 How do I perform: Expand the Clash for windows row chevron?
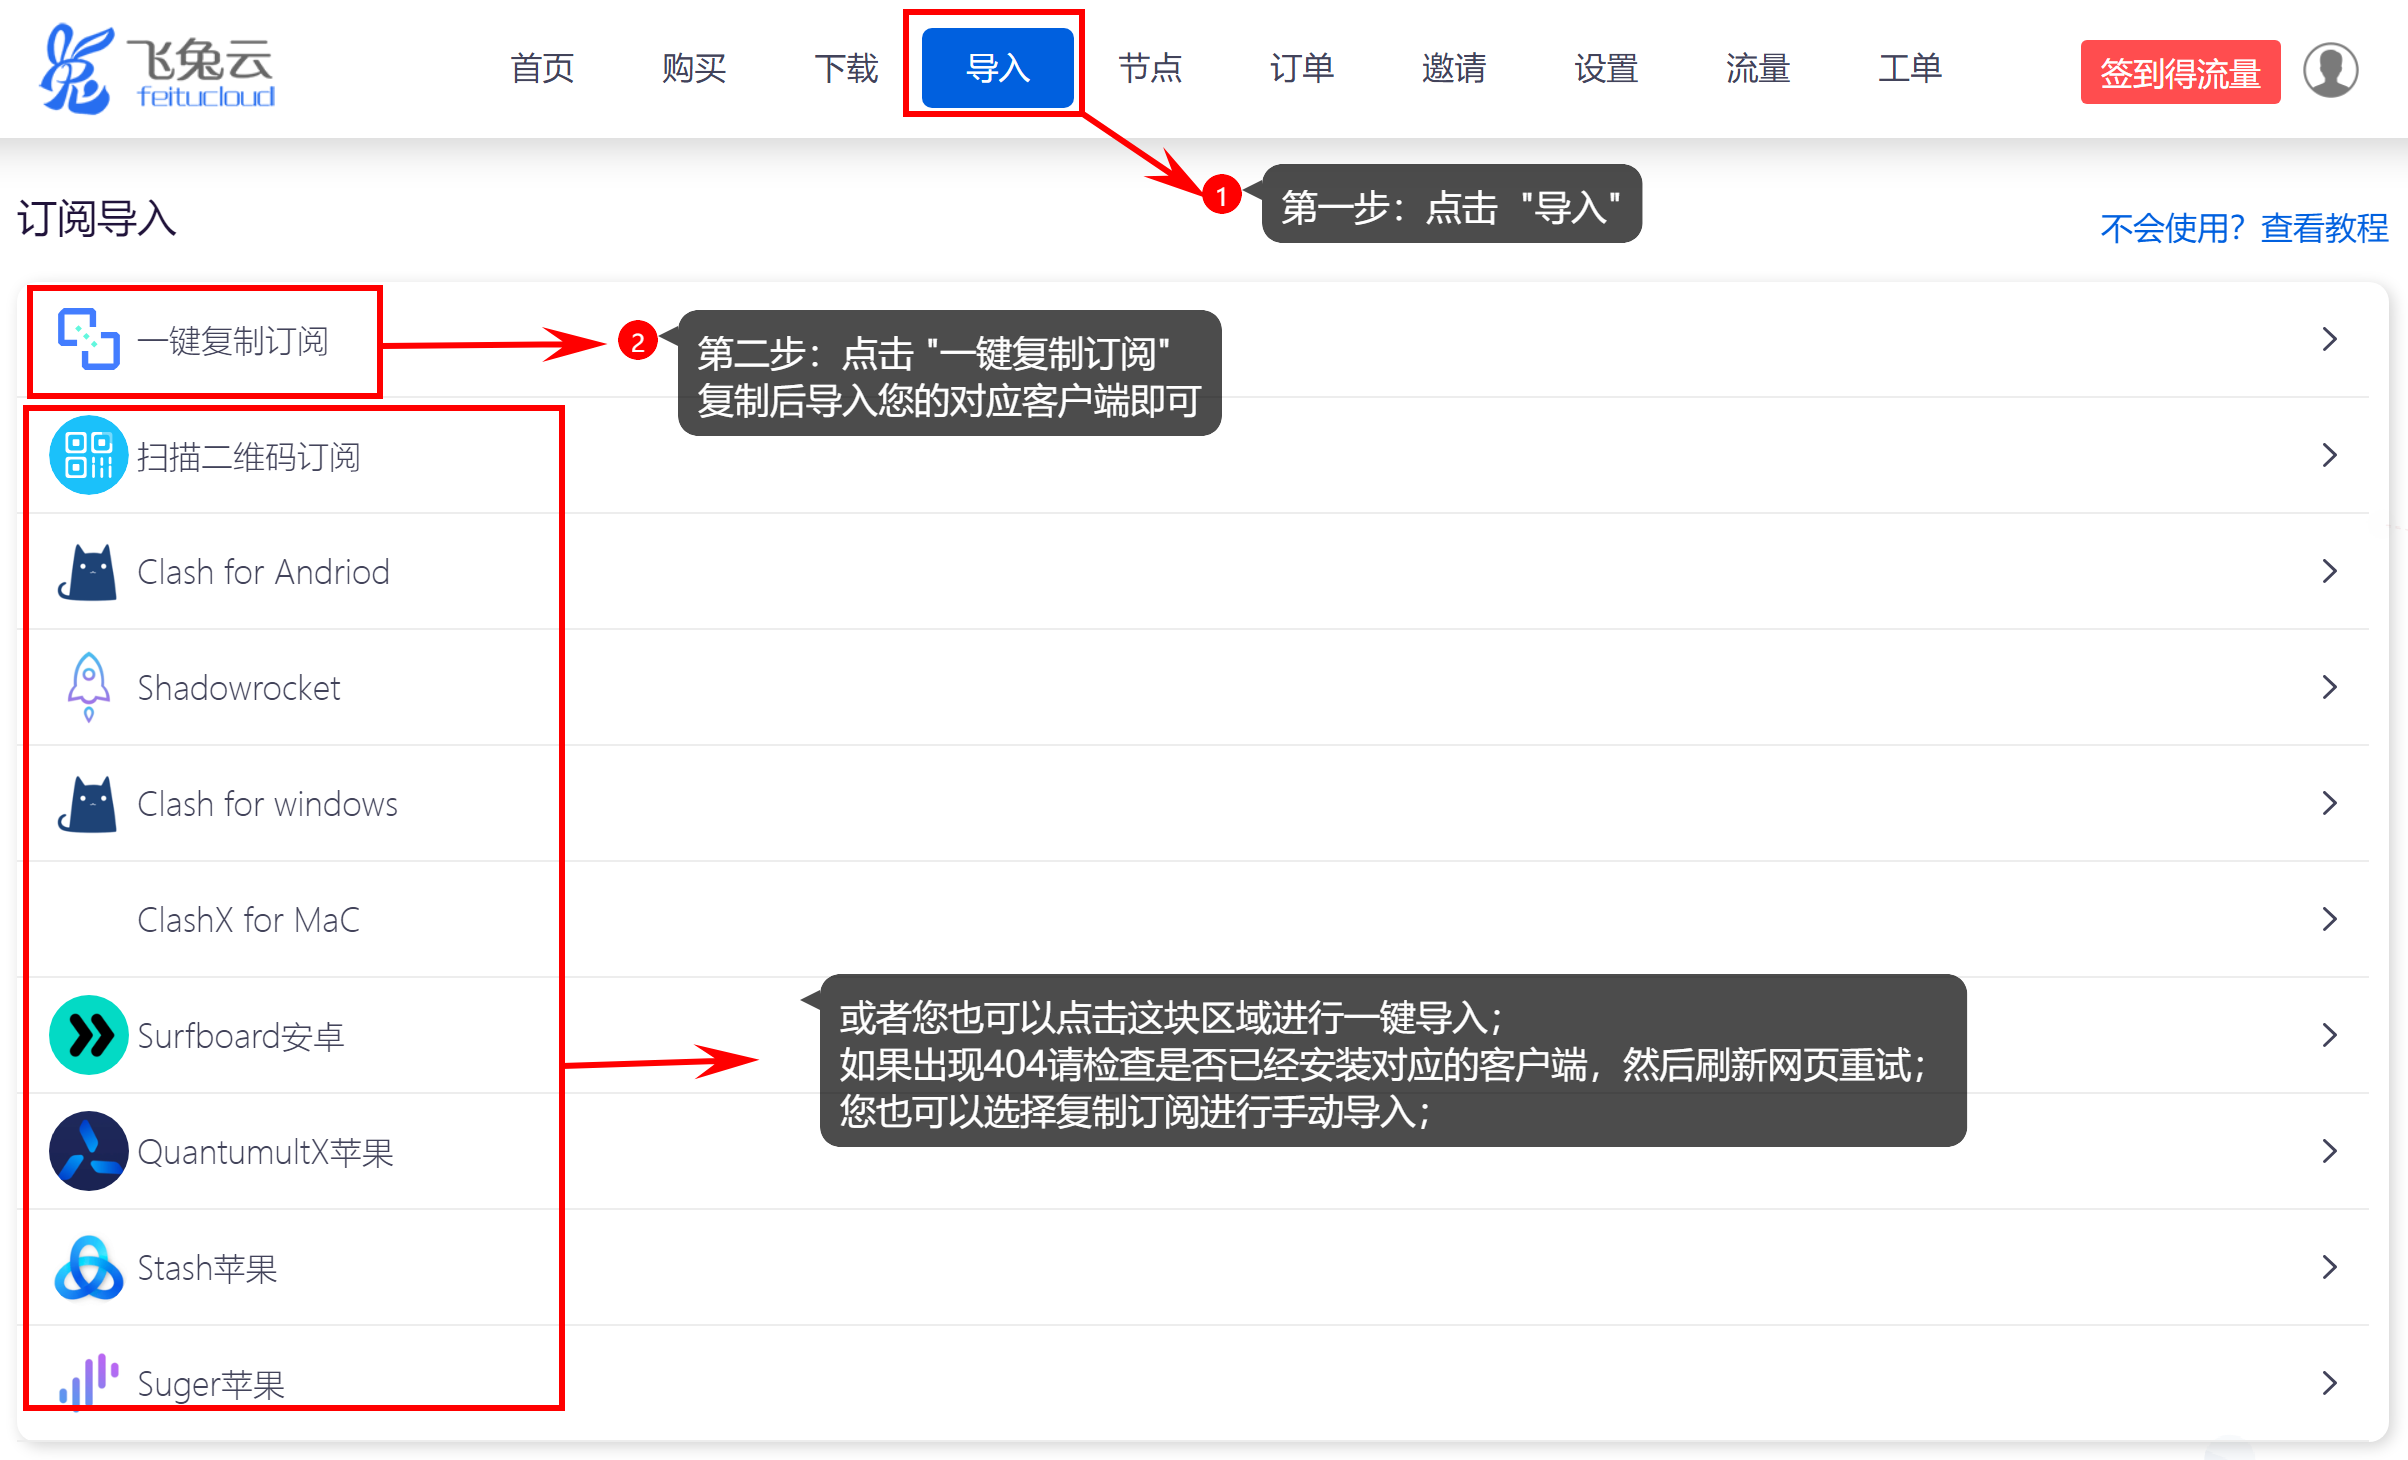click(2330, 803)
